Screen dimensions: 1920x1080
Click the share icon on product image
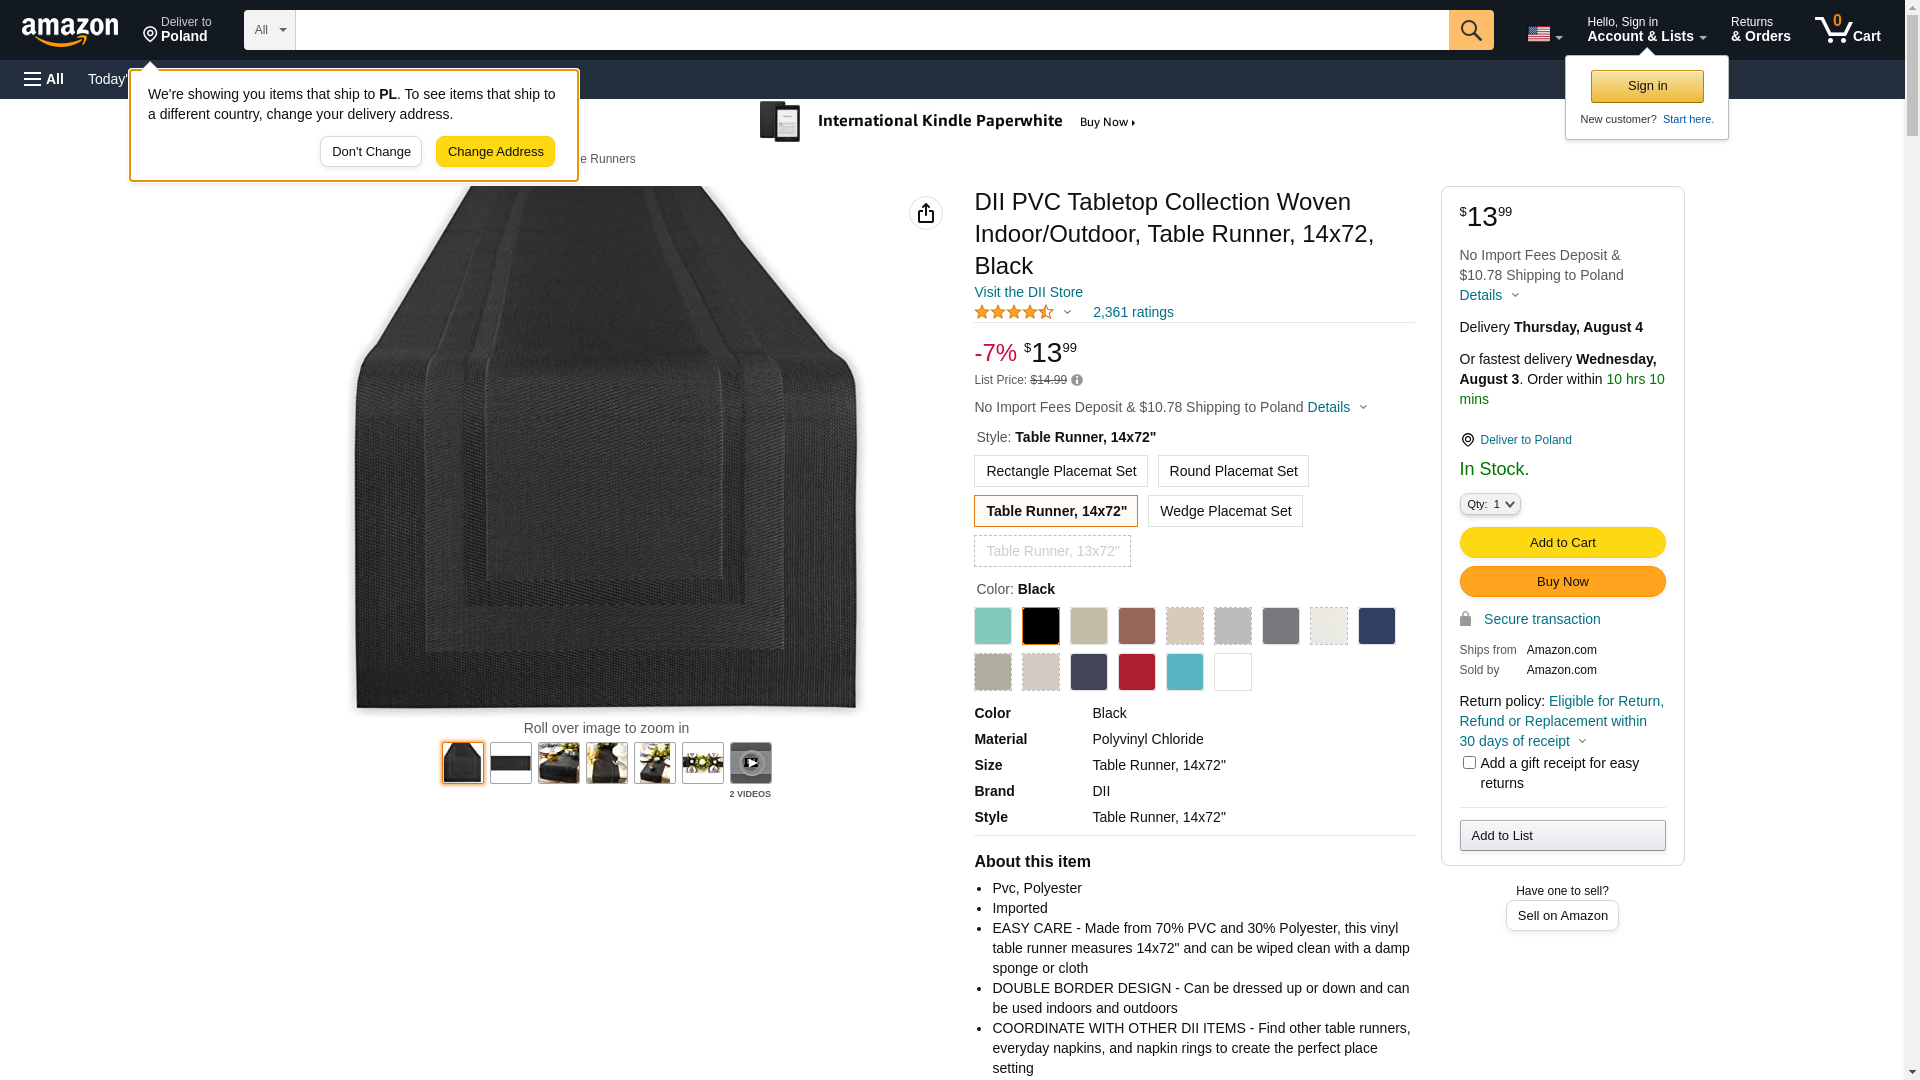click(925, 213)
